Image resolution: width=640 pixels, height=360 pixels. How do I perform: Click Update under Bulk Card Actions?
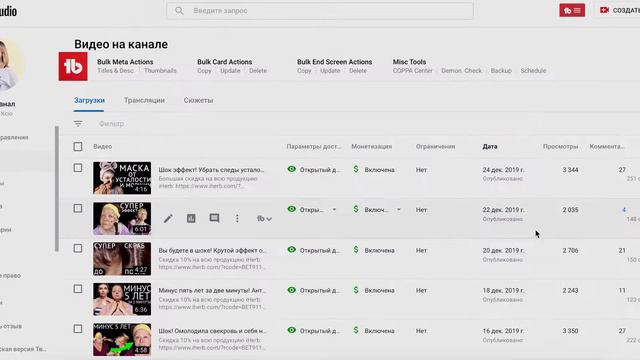[x=230, y=71]
